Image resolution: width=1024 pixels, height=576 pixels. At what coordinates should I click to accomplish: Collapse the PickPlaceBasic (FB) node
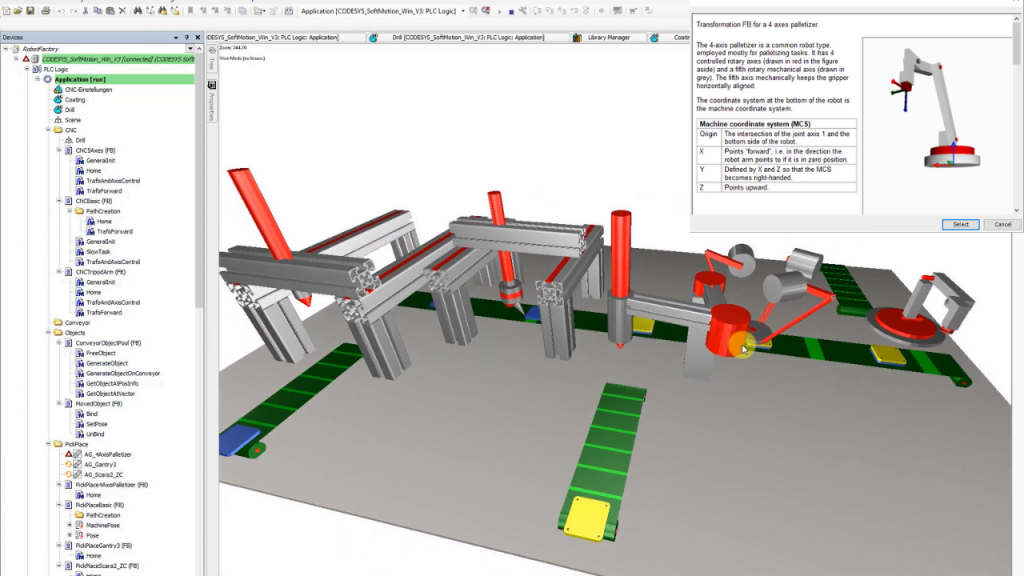58,505
